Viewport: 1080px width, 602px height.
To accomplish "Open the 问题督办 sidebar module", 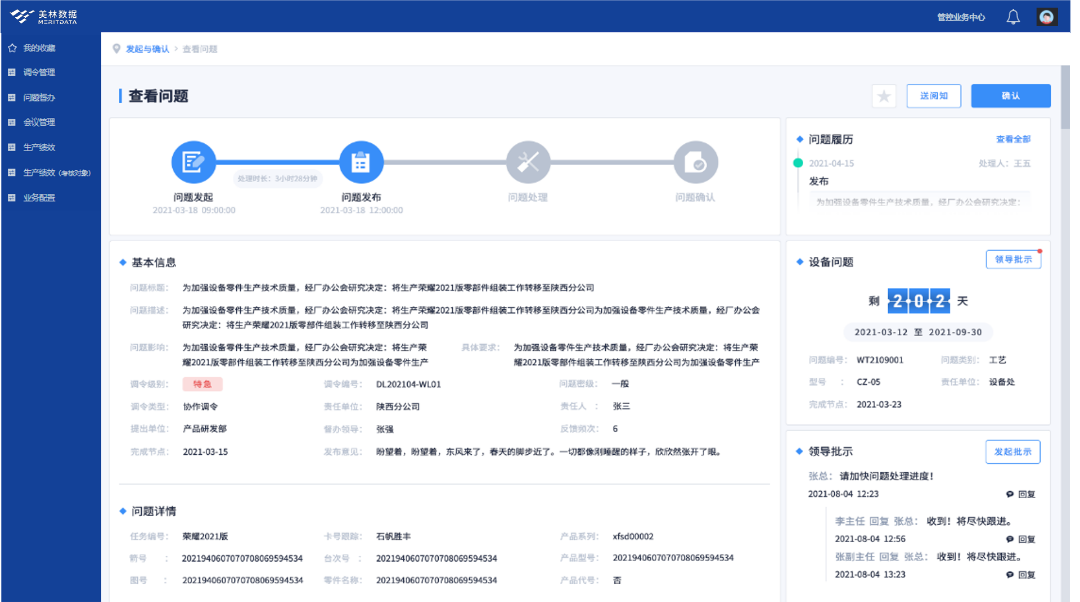I will [40, 96].
